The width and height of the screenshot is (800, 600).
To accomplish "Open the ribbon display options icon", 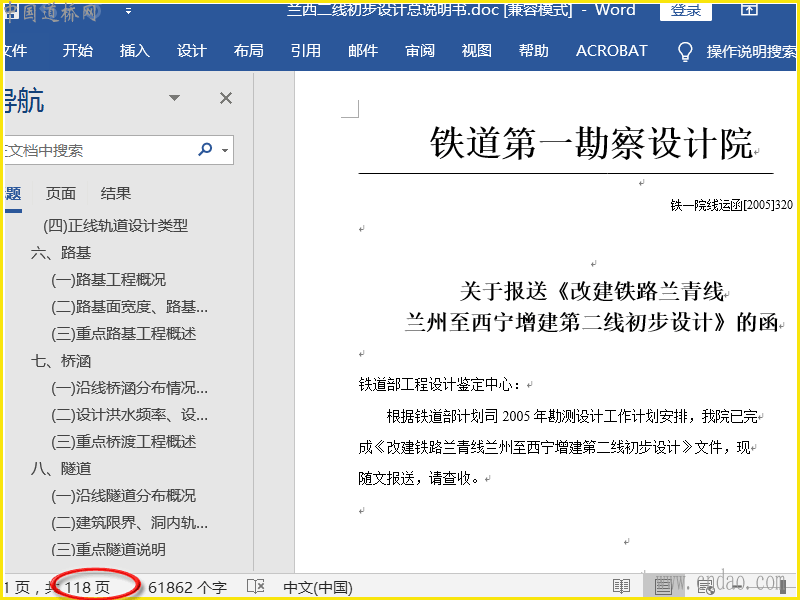I will tap(749, 9).
